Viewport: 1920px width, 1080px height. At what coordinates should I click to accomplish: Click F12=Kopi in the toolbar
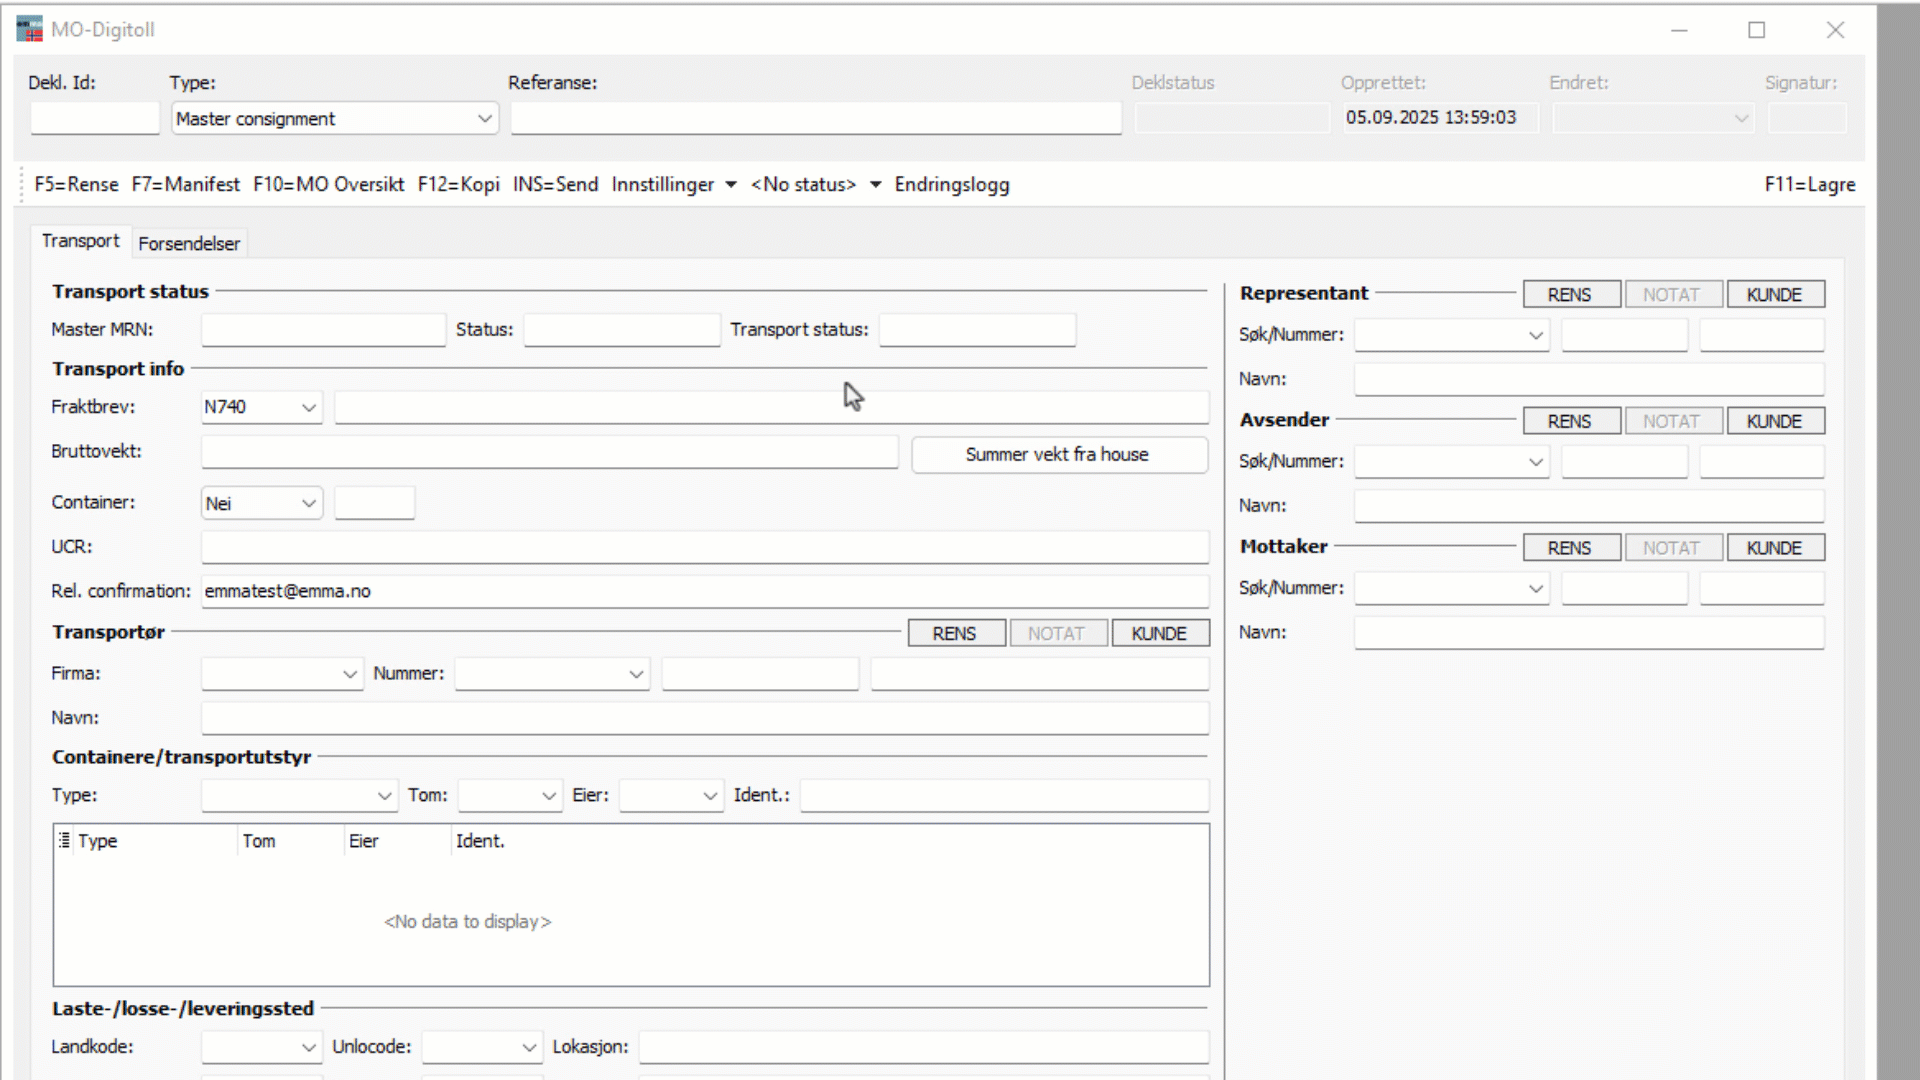coord(459,184)
